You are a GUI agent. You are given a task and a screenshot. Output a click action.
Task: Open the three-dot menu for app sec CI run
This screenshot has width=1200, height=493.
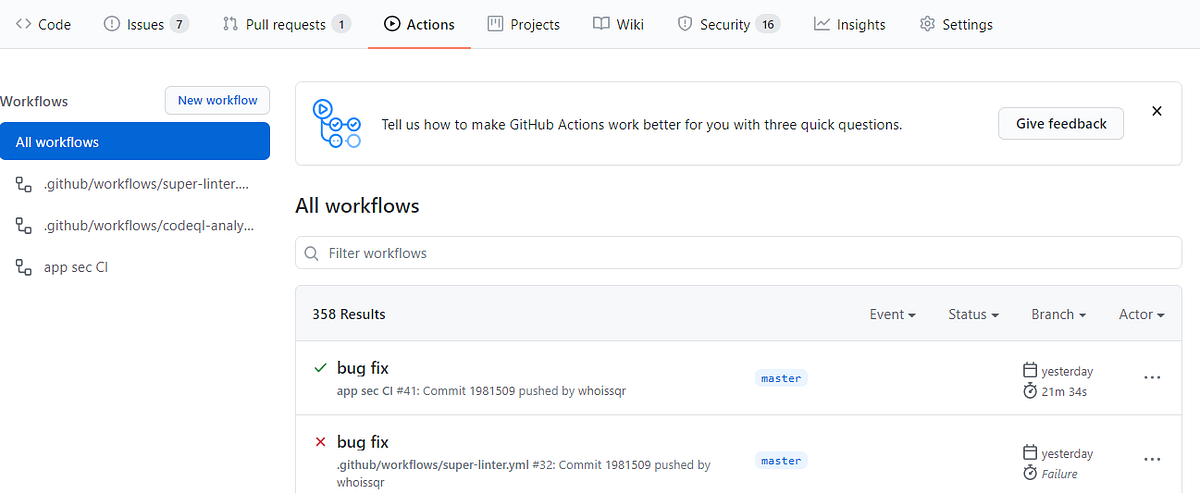tap(1152, 378)
